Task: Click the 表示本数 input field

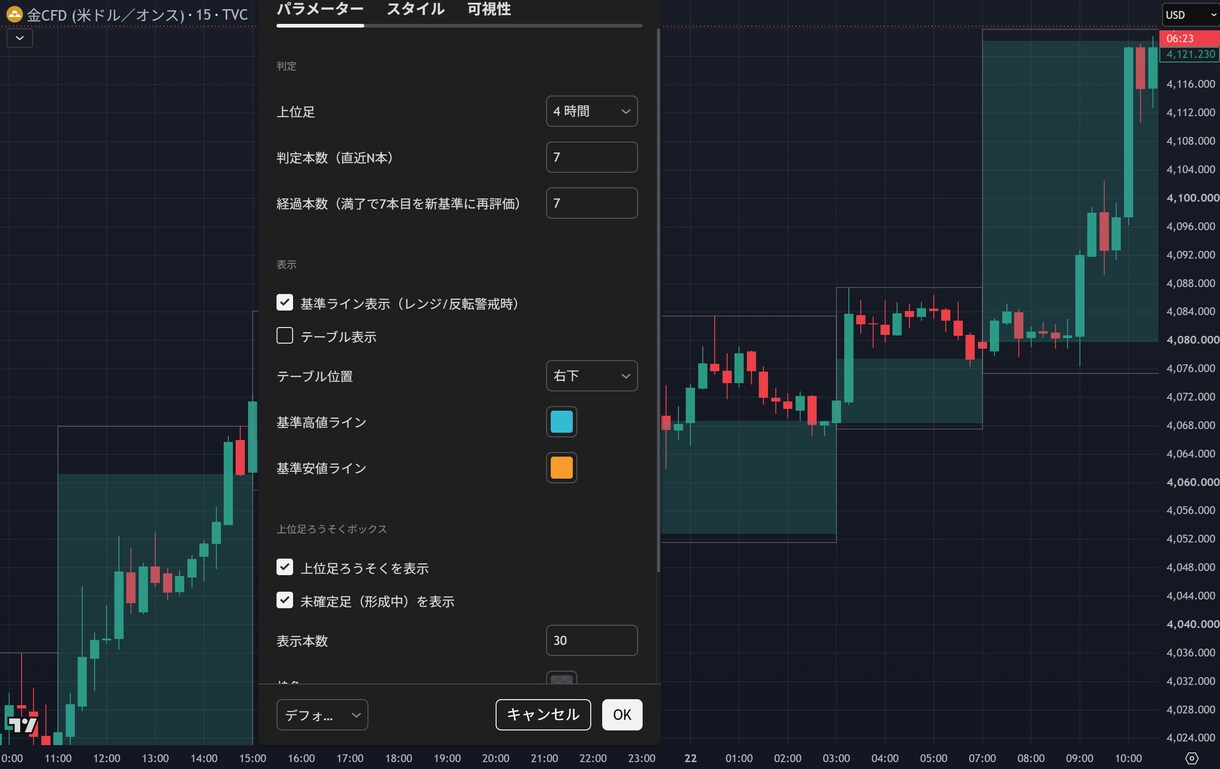Action: [x=592, y=640]
